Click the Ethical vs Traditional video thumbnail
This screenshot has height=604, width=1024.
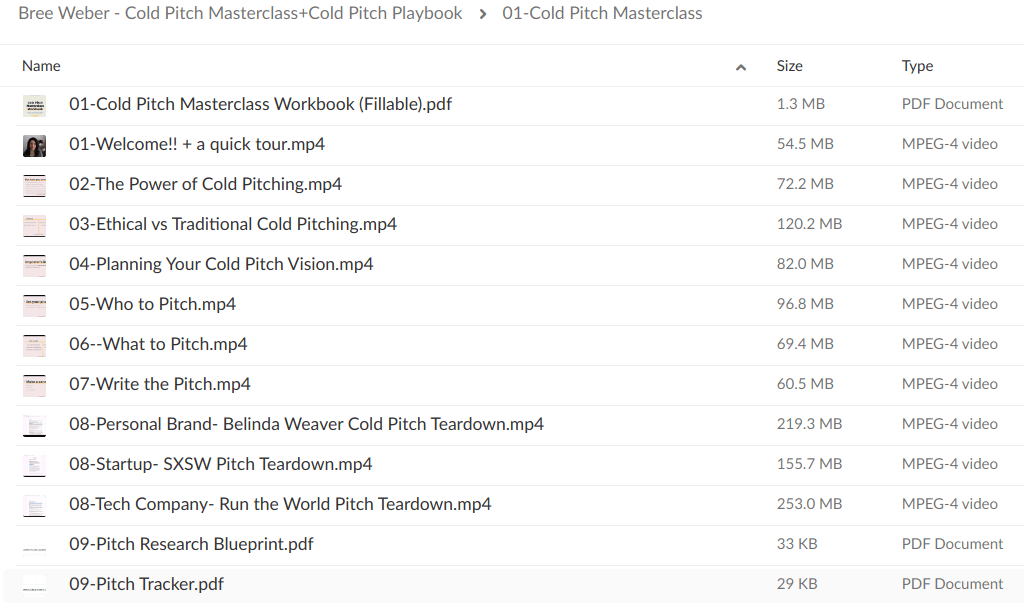(x=35, y=225)
